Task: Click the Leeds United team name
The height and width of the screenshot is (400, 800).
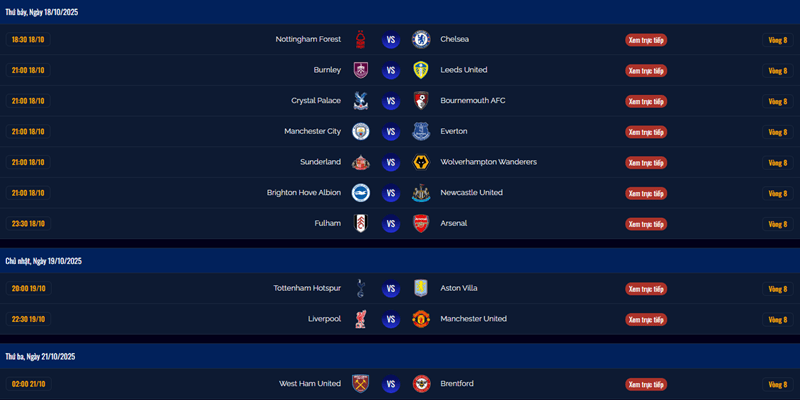Action: (464, 70)
